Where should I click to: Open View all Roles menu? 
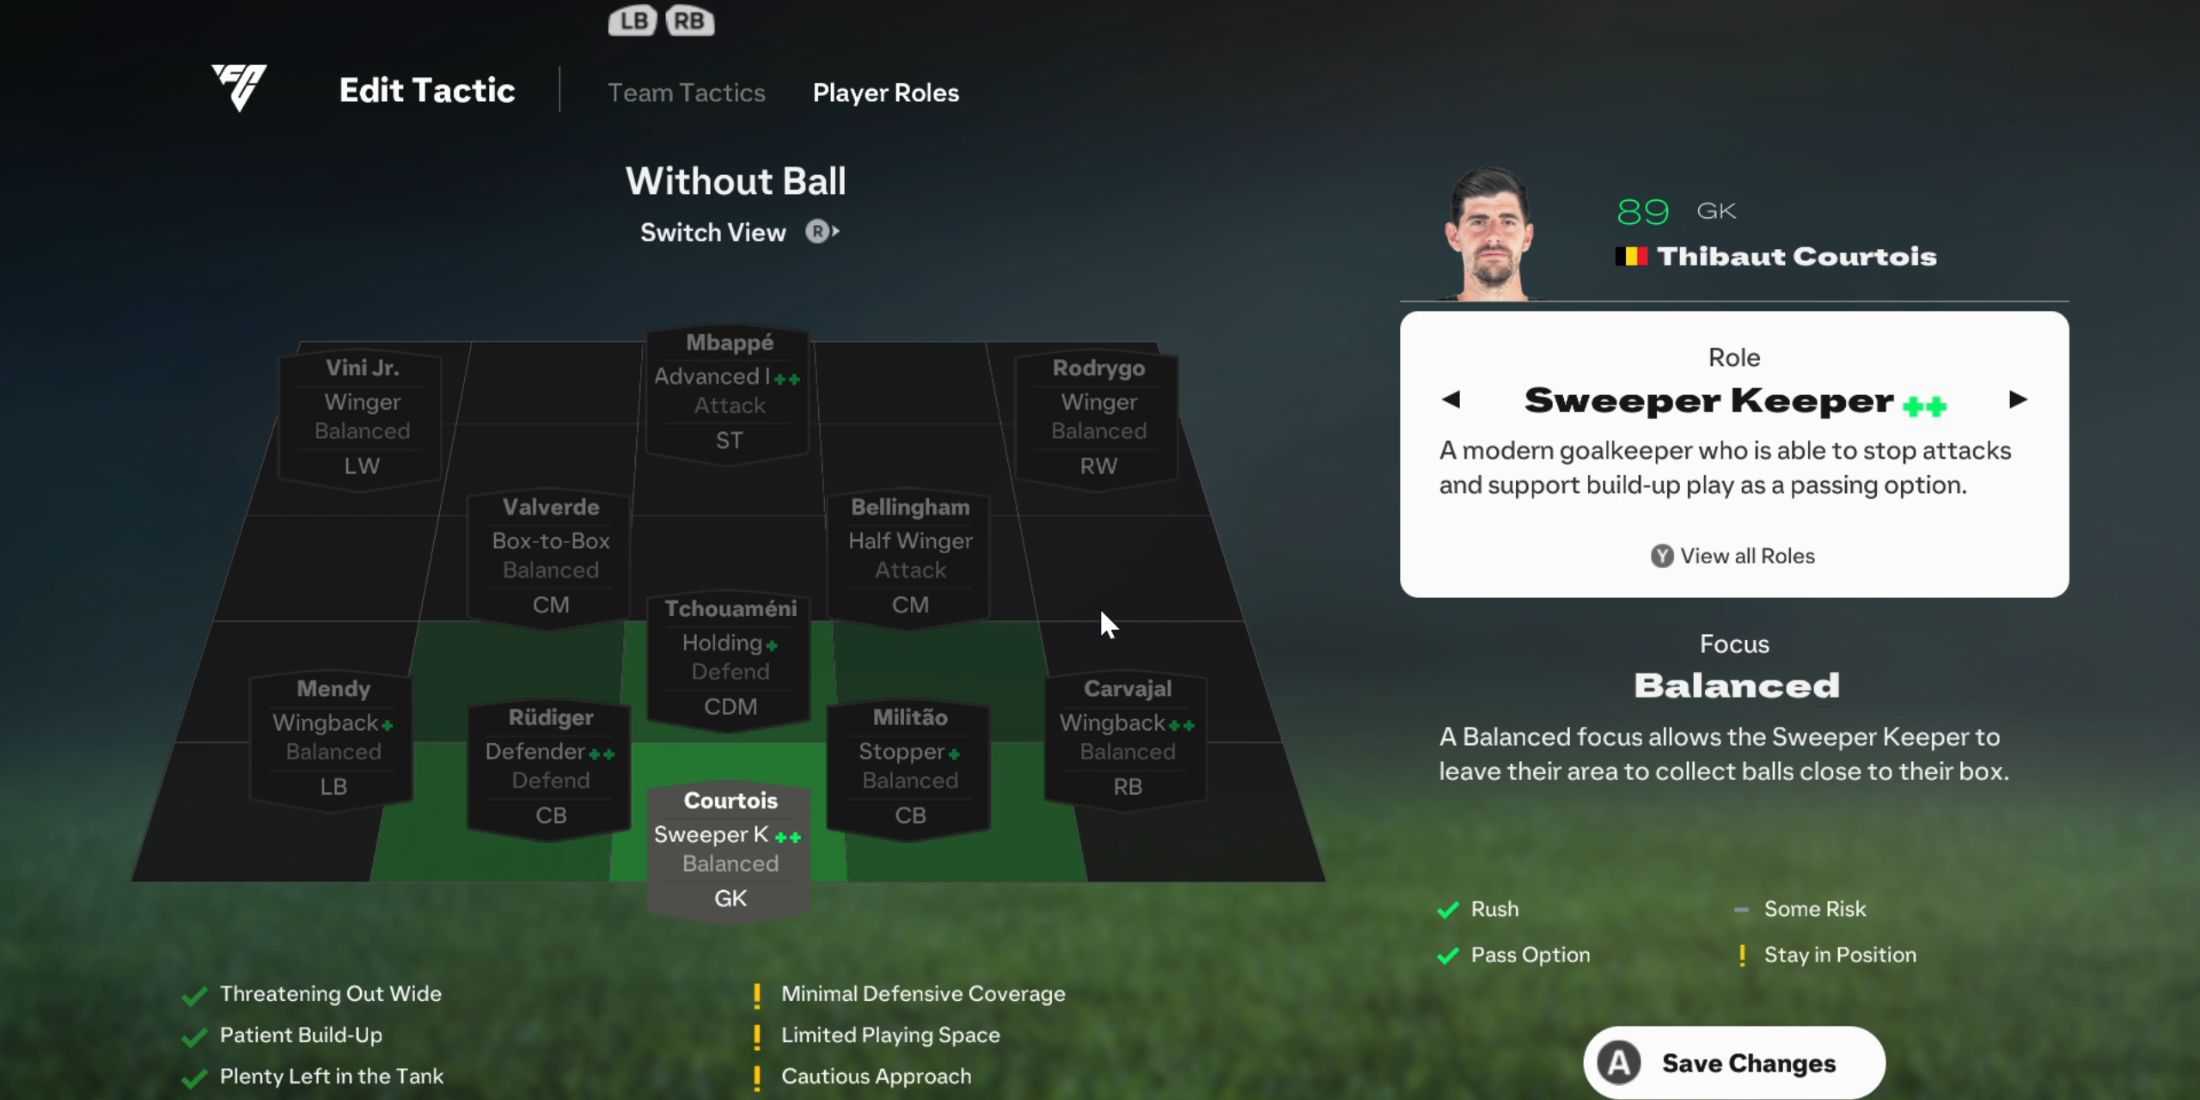(x=1731, y=556)
